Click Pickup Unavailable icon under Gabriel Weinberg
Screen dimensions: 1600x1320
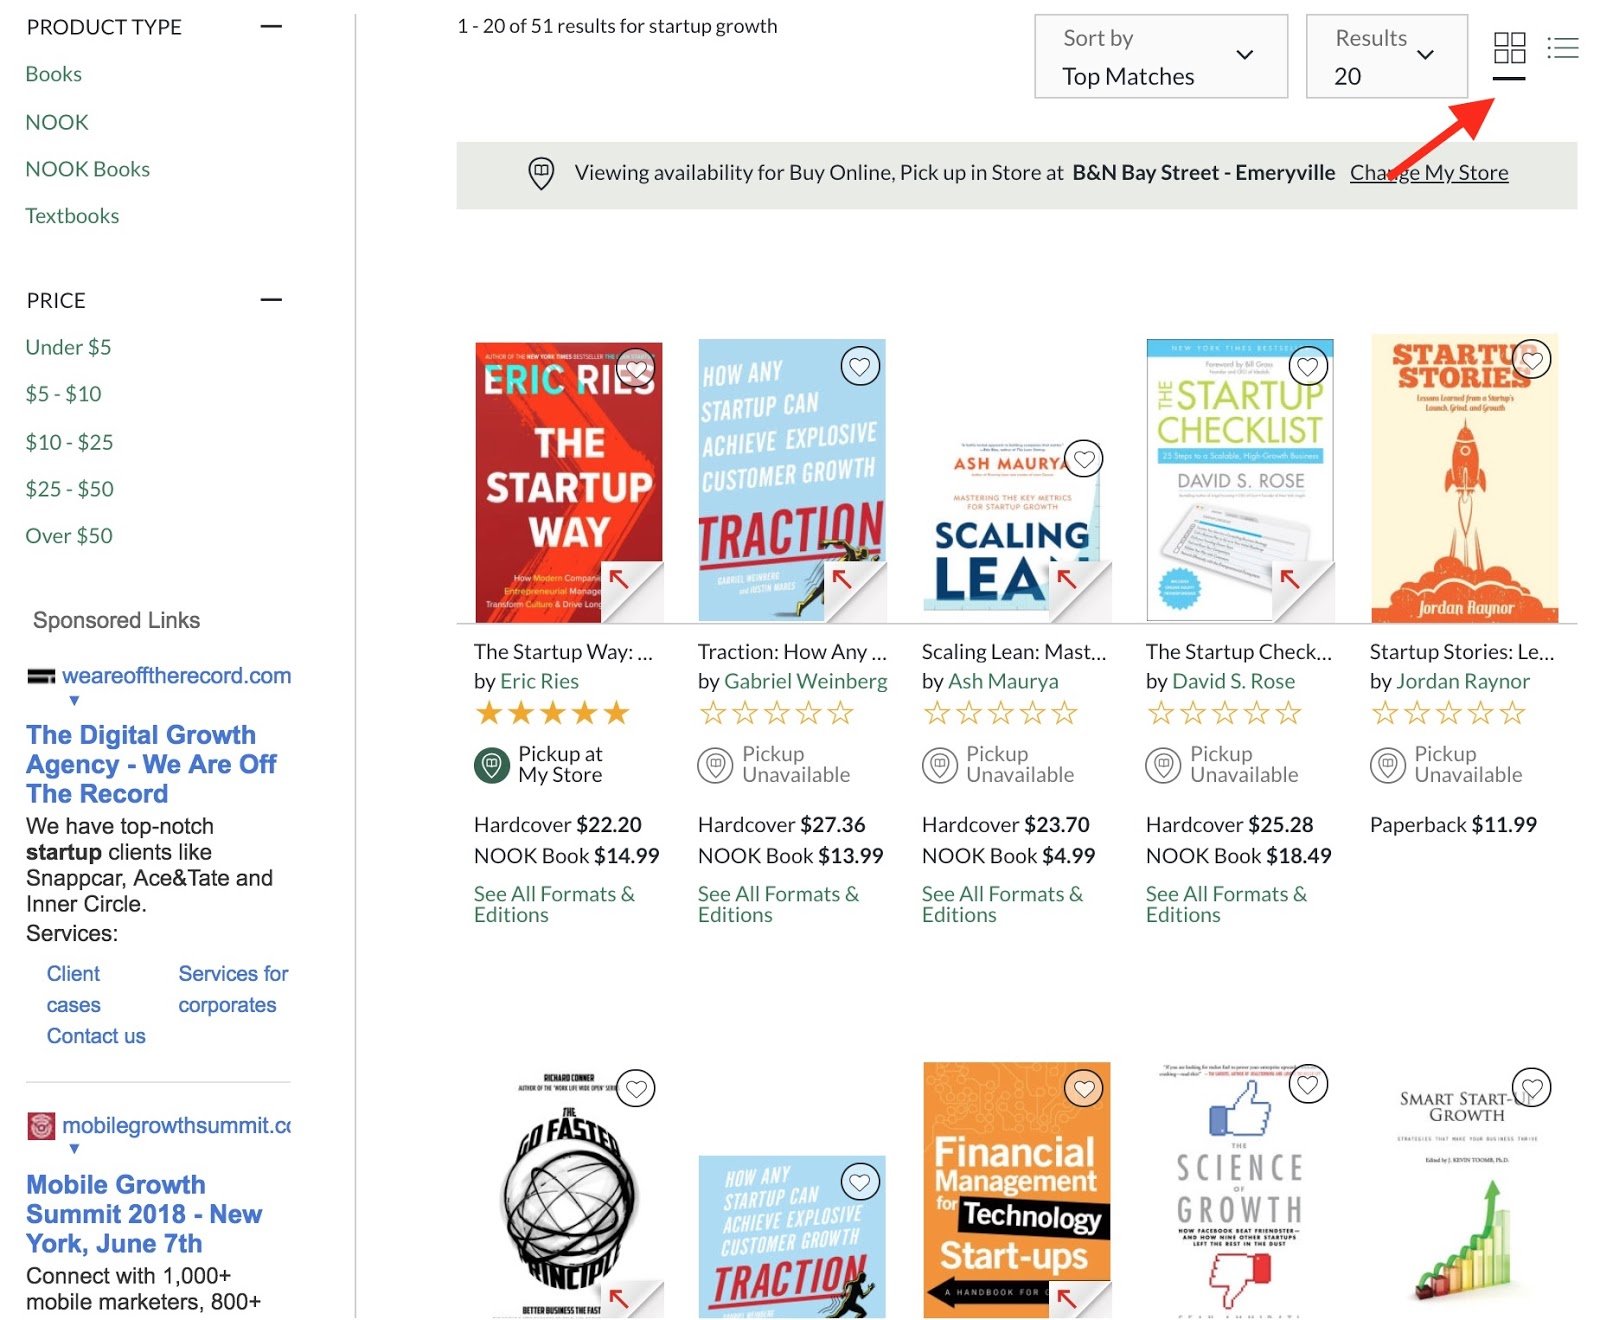coord(715,765)
